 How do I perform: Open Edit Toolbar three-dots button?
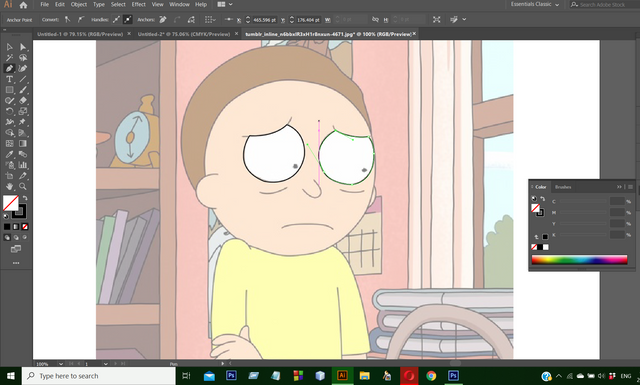tap(16, 263)
